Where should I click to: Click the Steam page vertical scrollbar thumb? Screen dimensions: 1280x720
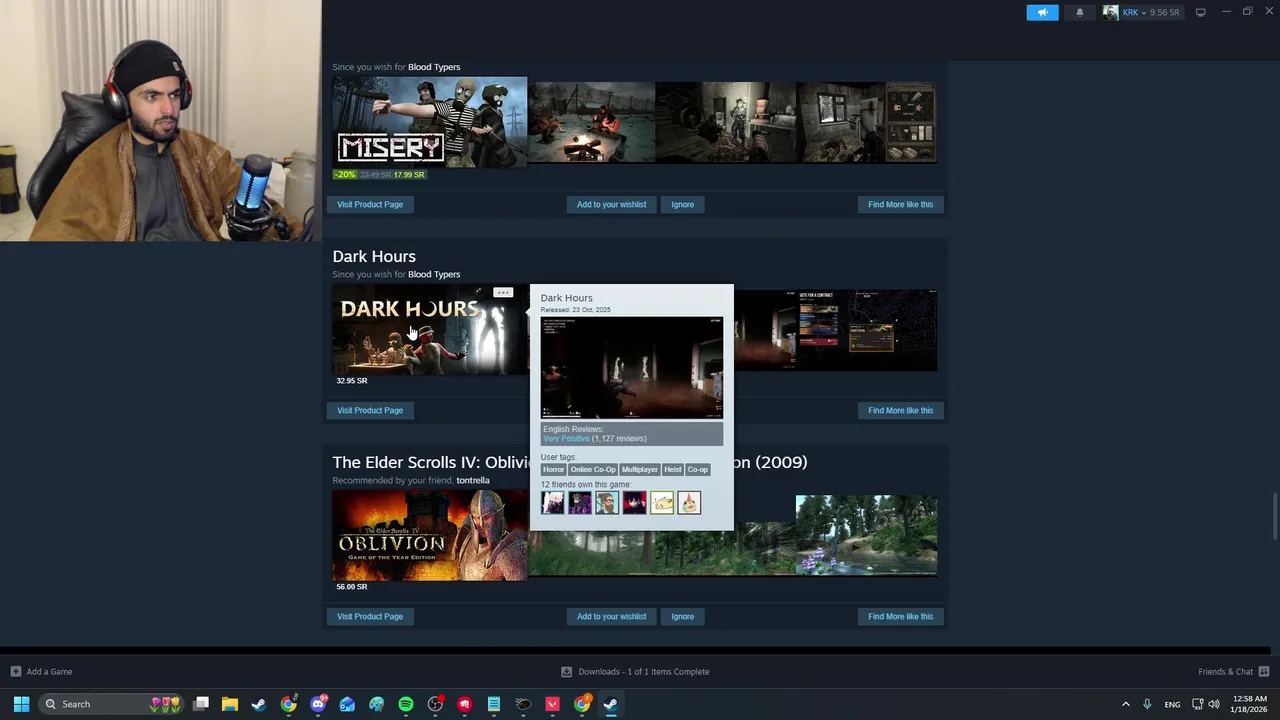(x=1274, y=516)
